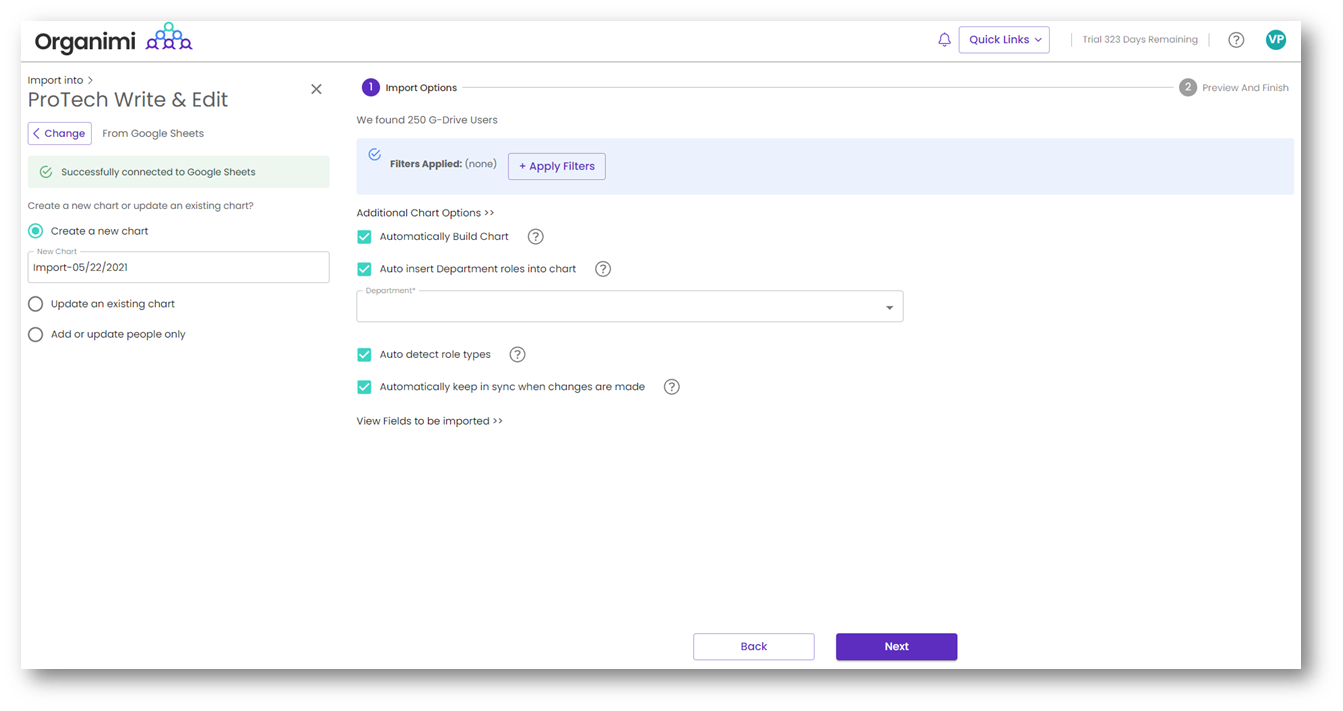Toggle Auto detect role types checkbox

point(364,355)
